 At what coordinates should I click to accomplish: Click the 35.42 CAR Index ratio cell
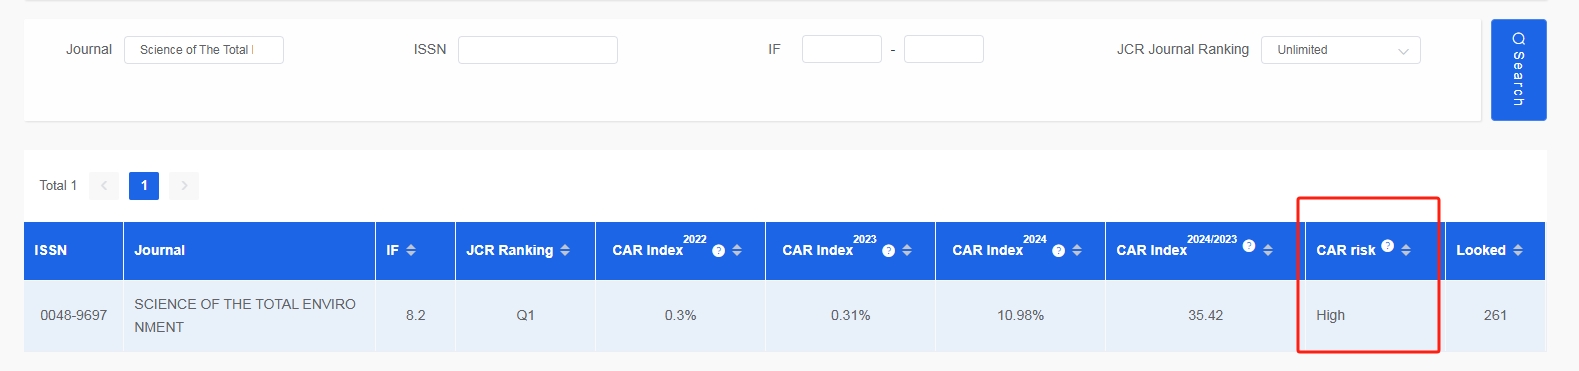tap(1206, 315)
